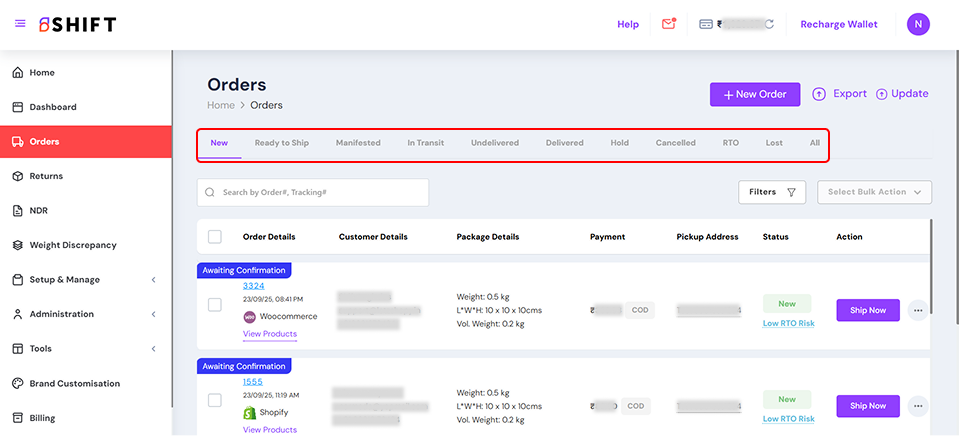Click the New Order button
959x436 pixels.
(x=755, y=94)
